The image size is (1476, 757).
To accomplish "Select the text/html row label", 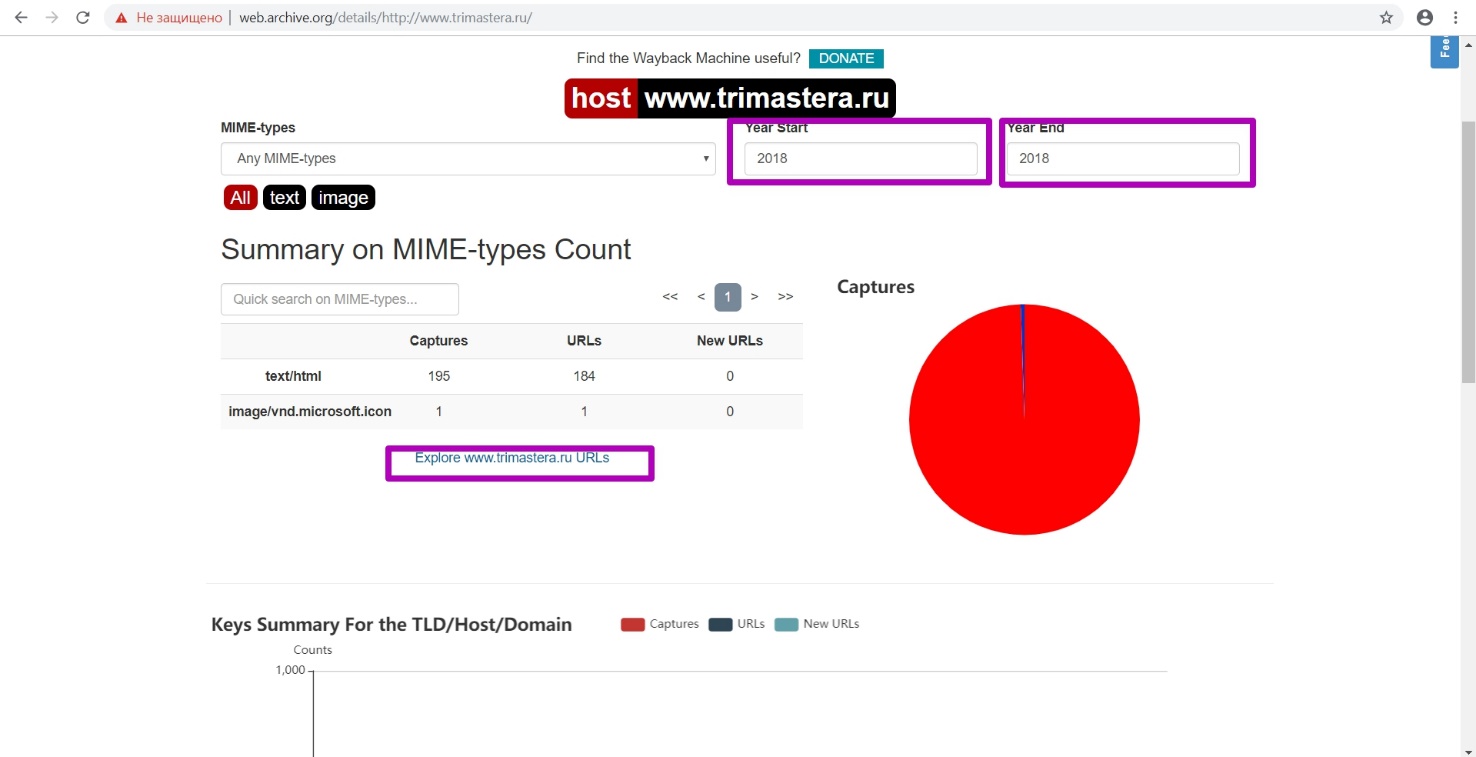I will (293, 376).
